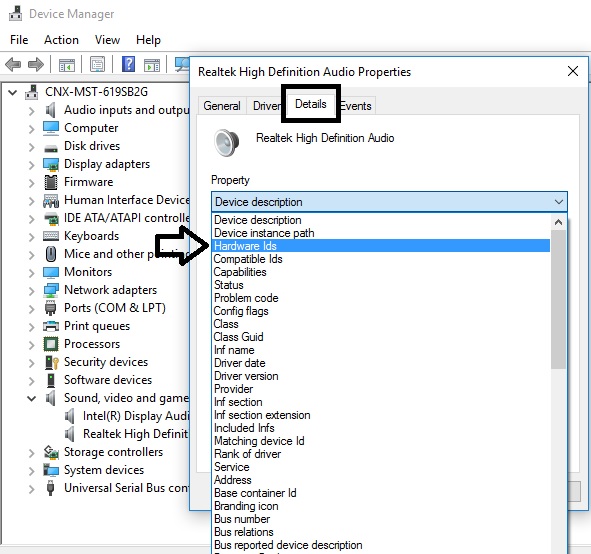Switch to the Driver tab

click(266, 106)
